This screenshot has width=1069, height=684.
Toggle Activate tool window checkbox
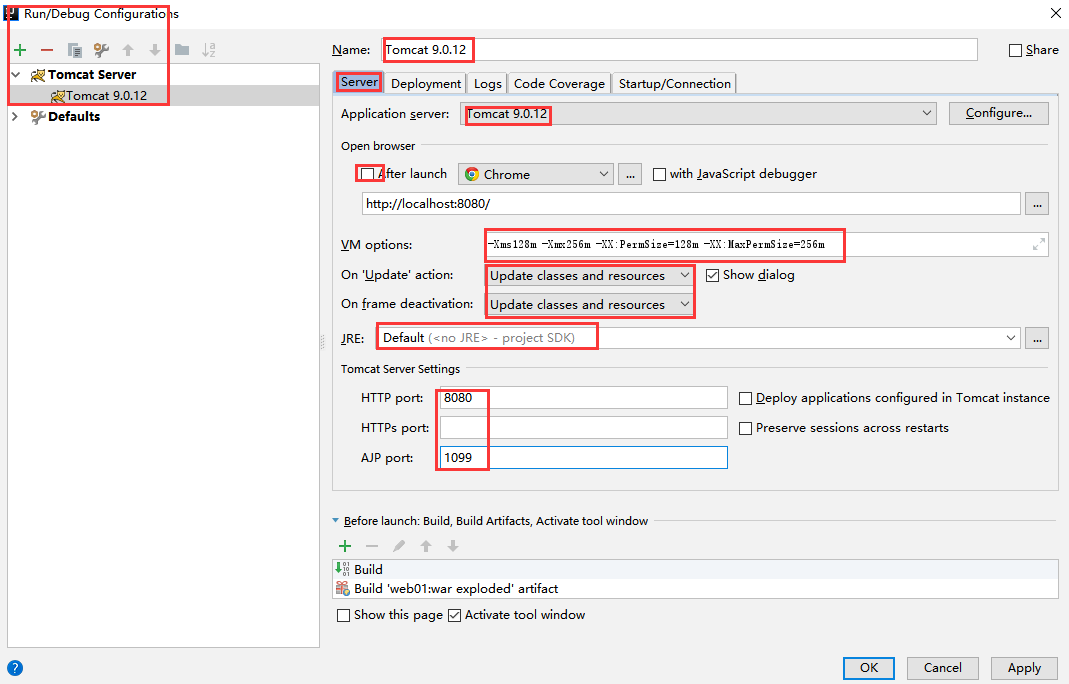click(455, 615)
